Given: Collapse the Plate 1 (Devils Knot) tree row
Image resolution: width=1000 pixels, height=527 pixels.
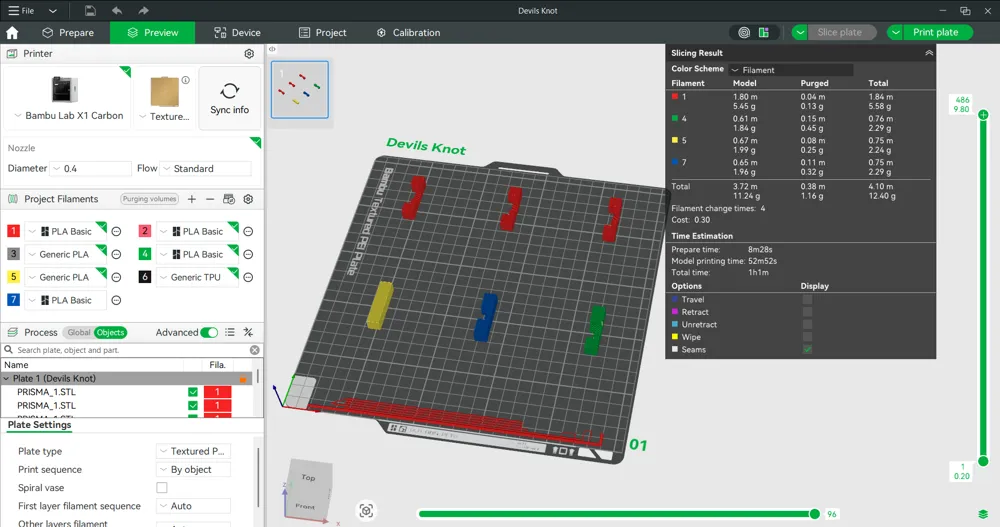Looking at the screenshot, I should pyautogui.click(x=6, y=378).
